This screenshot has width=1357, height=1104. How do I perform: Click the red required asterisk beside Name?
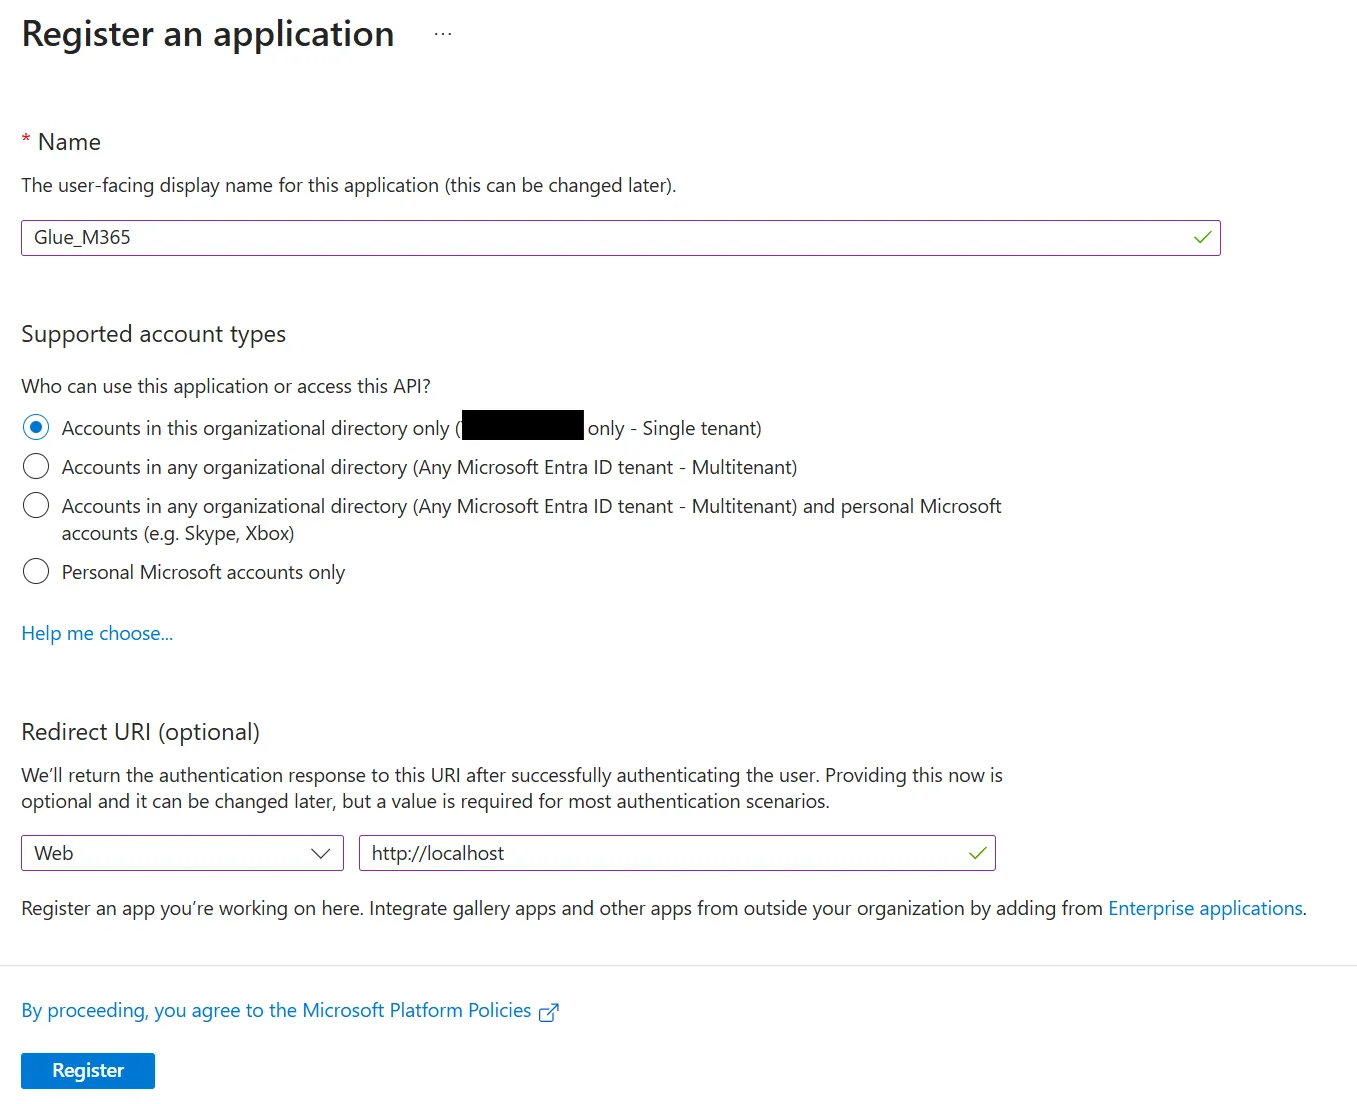tap(25, 140)
